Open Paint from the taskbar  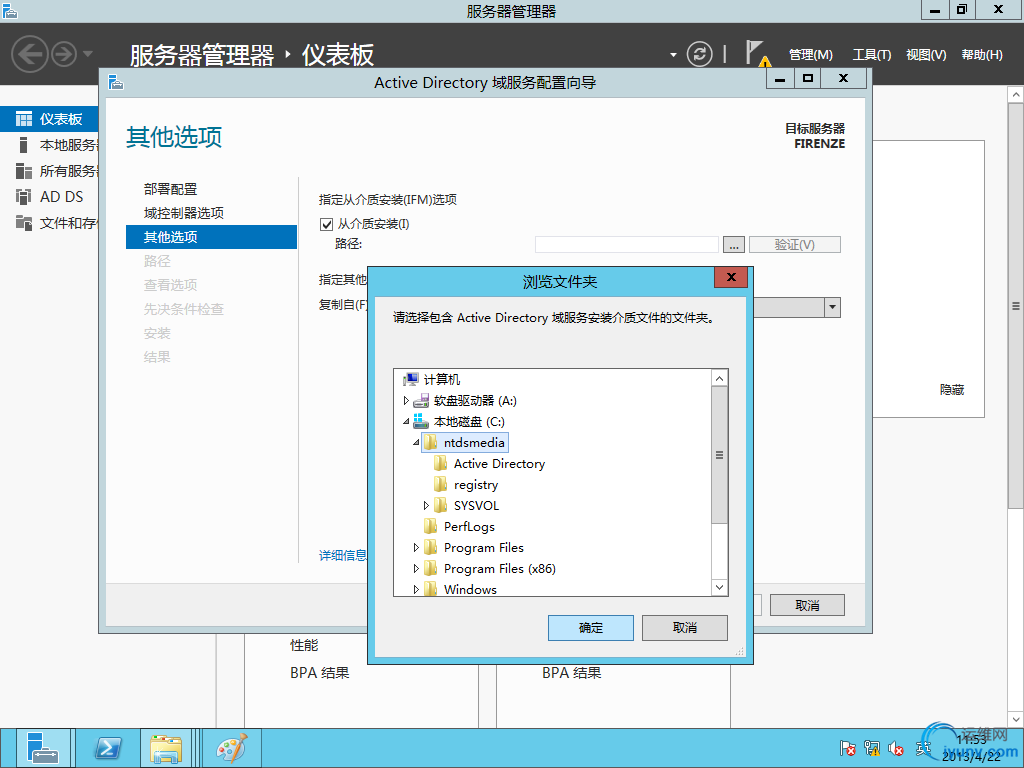point(232,748)
